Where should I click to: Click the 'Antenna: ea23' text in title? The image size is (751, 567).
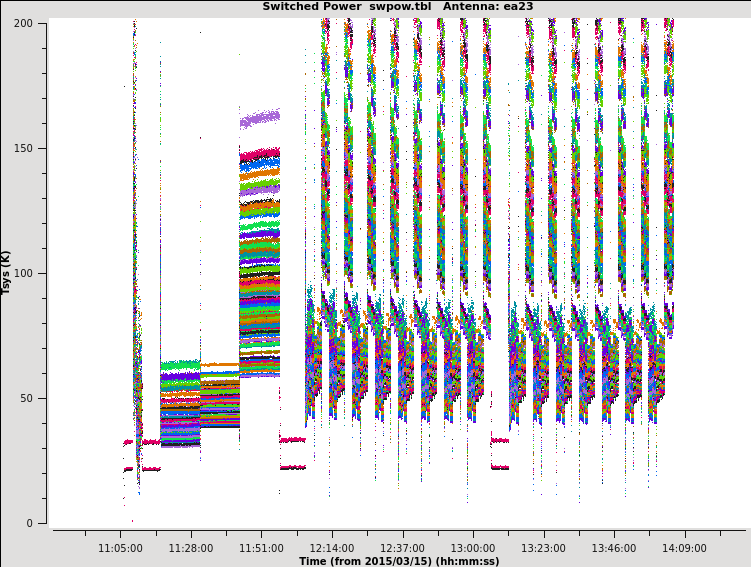click(x=490, y=7)
